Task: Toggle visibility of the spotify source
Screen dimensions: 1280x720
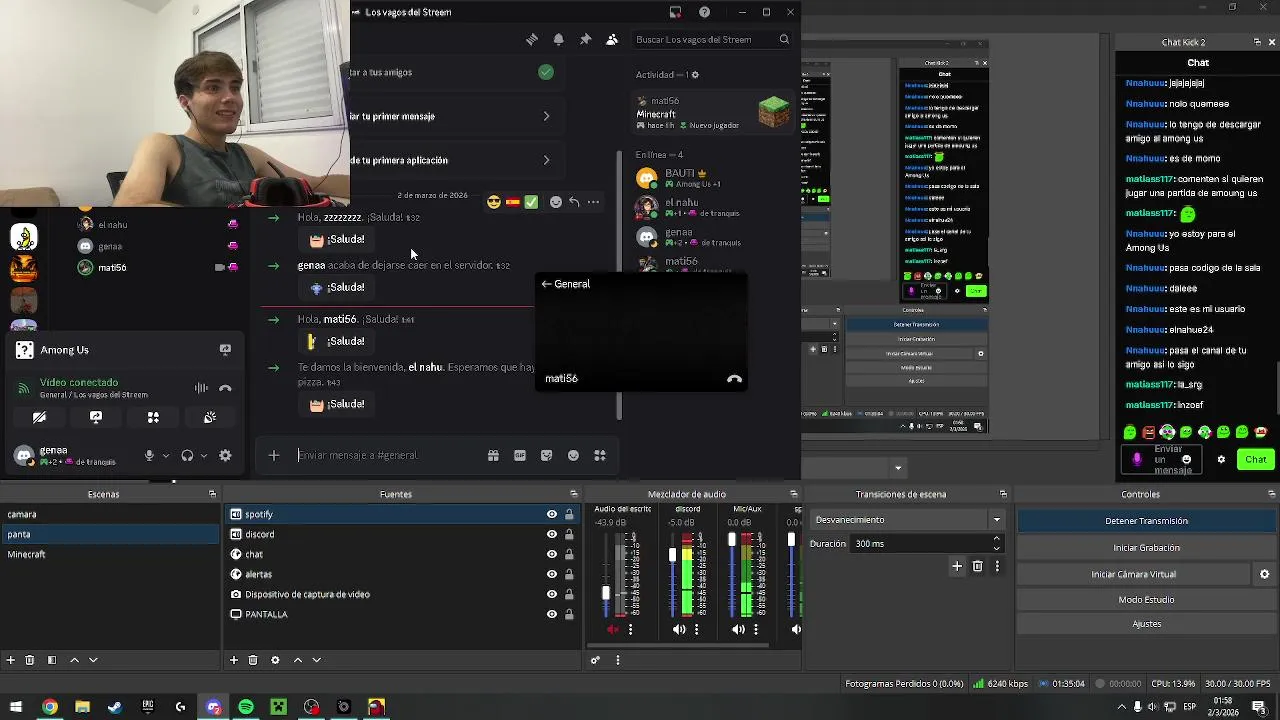Action: pos(552,514)
